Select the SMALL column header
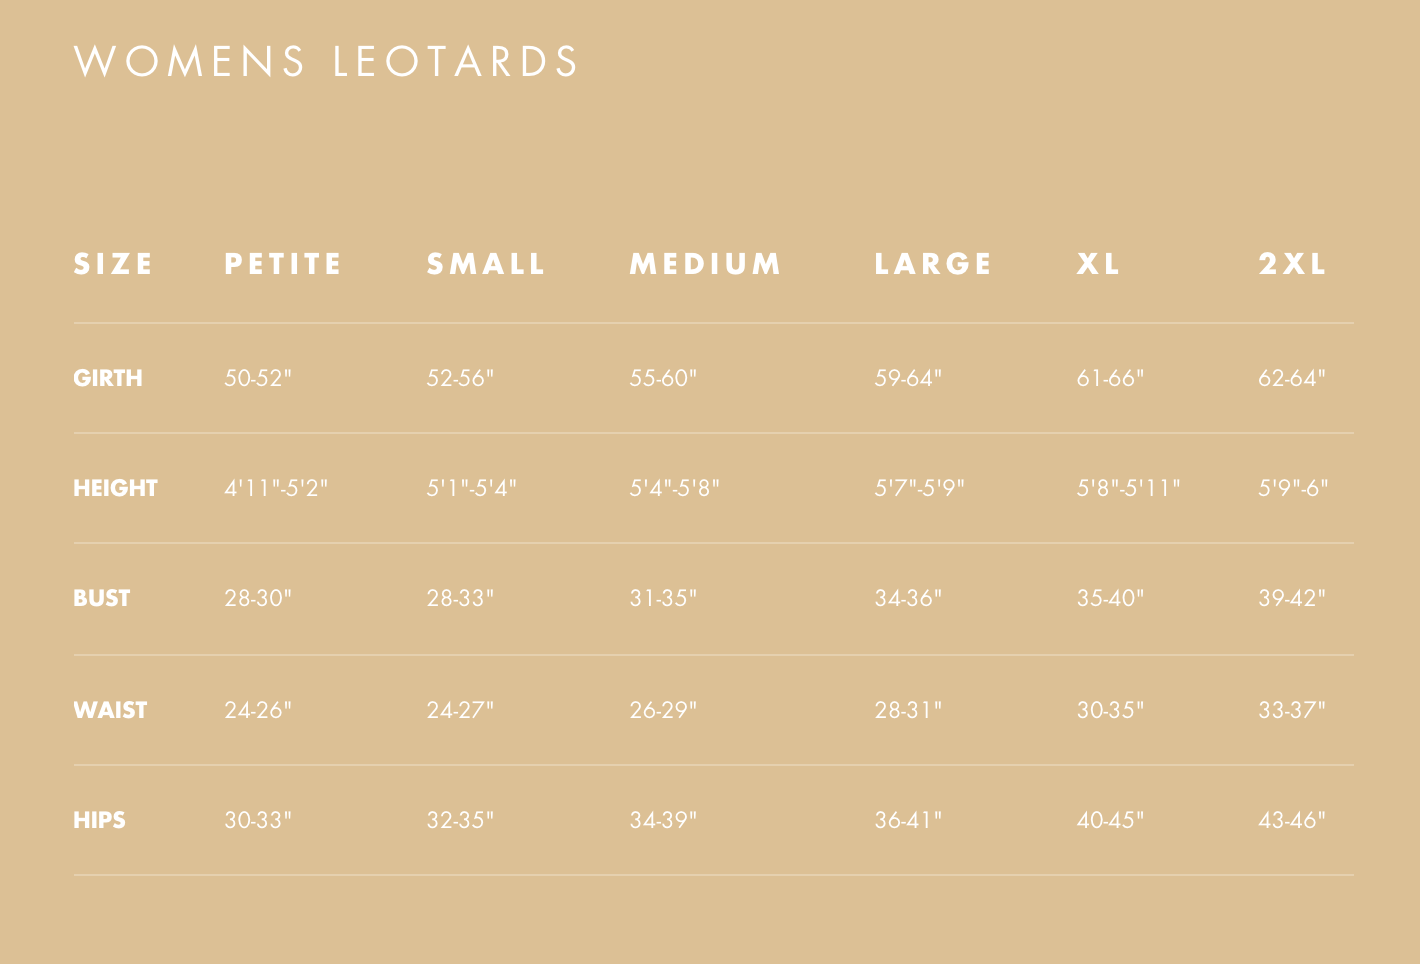The image size is (1420, 964). (487, 264)
